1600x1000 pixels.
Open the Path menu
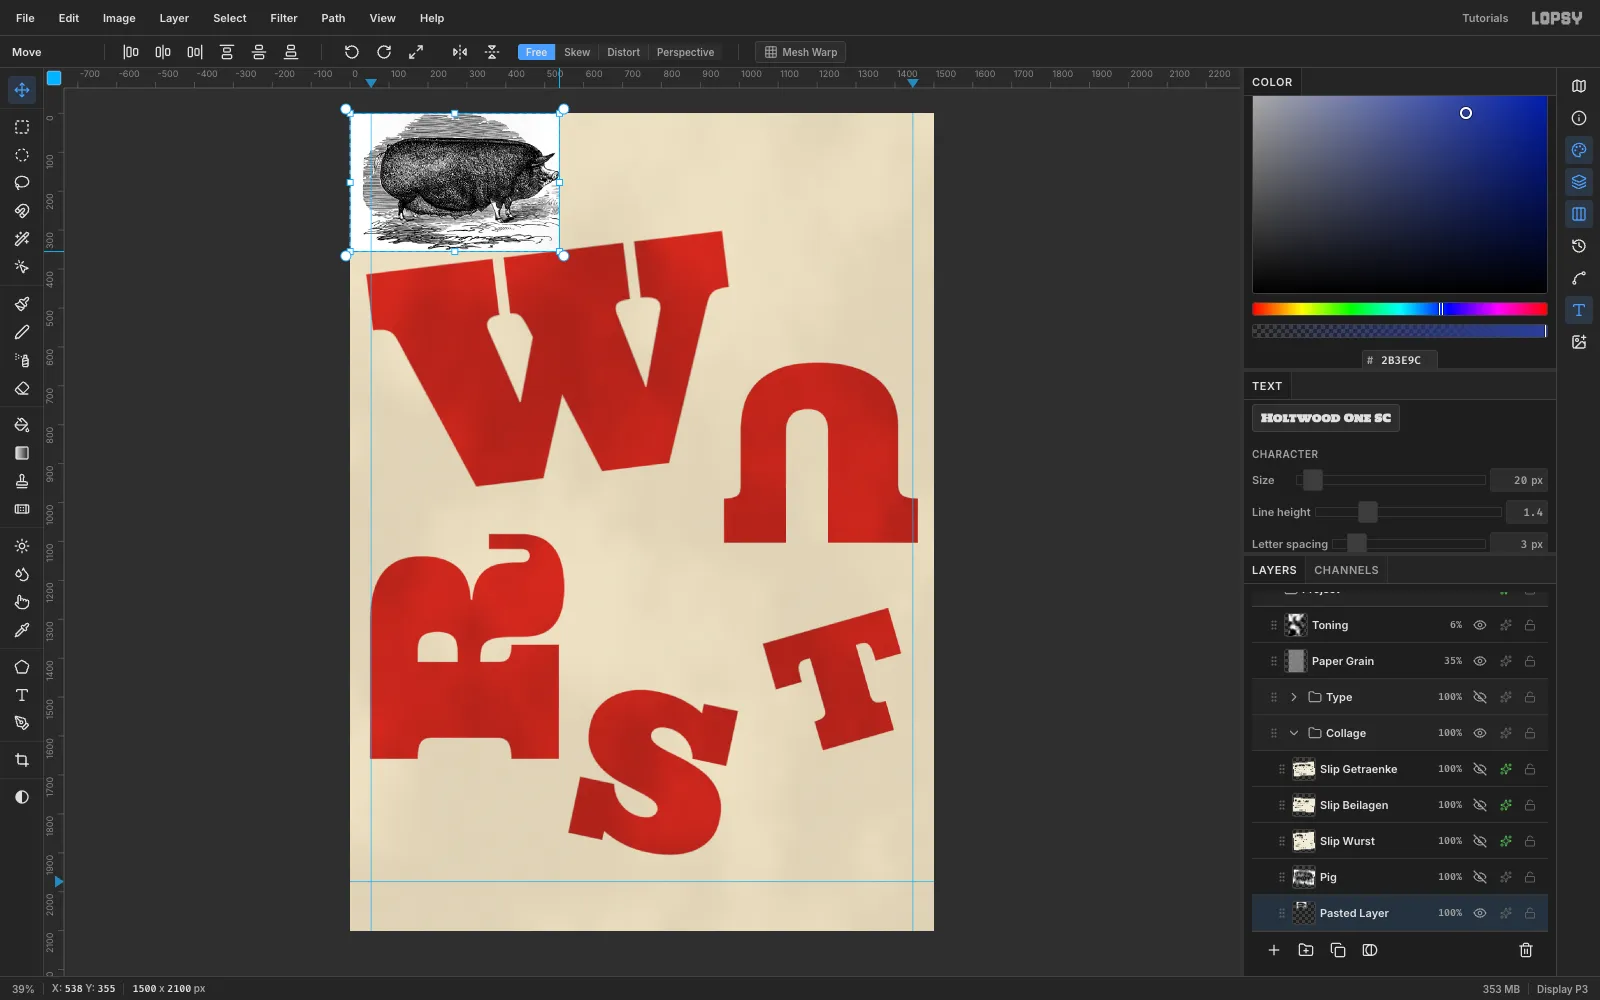[x=333, y=18]
